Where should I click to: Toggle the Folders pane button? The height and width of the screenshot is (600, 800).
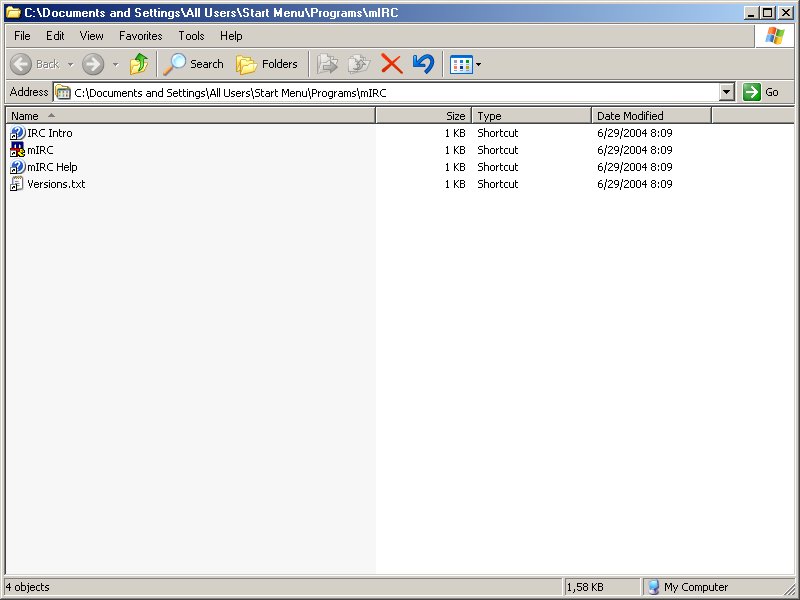tap(267, 64)
